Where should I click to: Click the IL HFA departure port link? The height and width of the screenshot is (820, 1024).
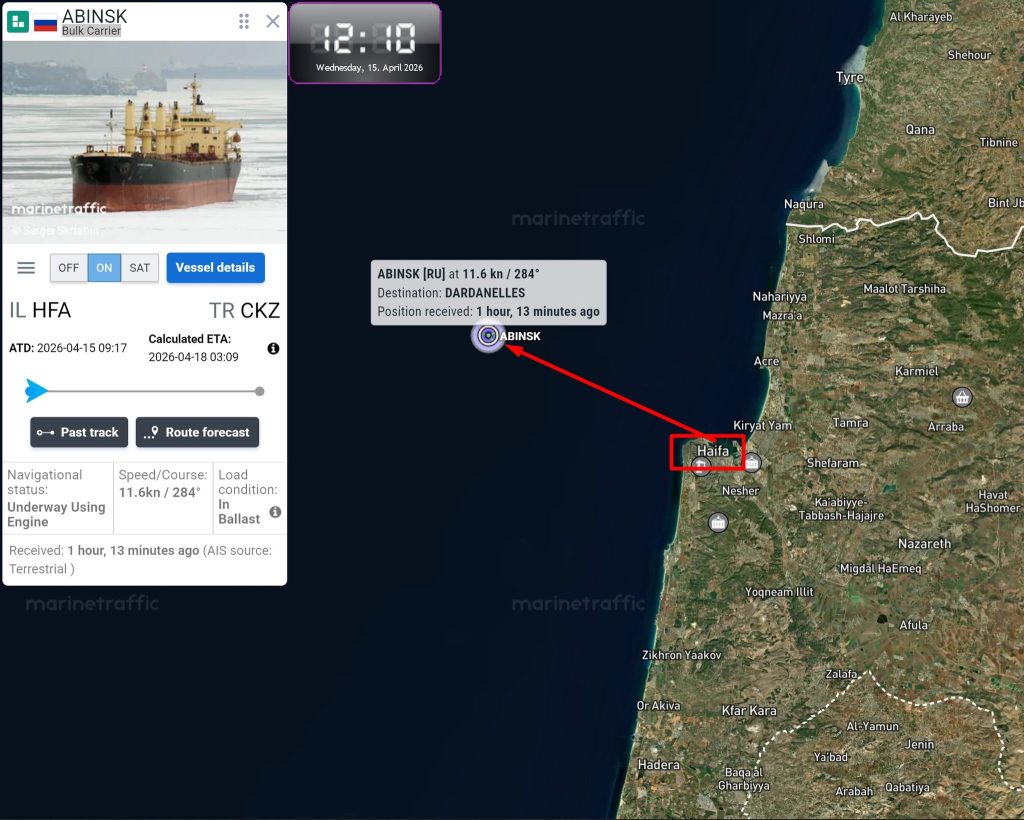(x=40, y=310)
